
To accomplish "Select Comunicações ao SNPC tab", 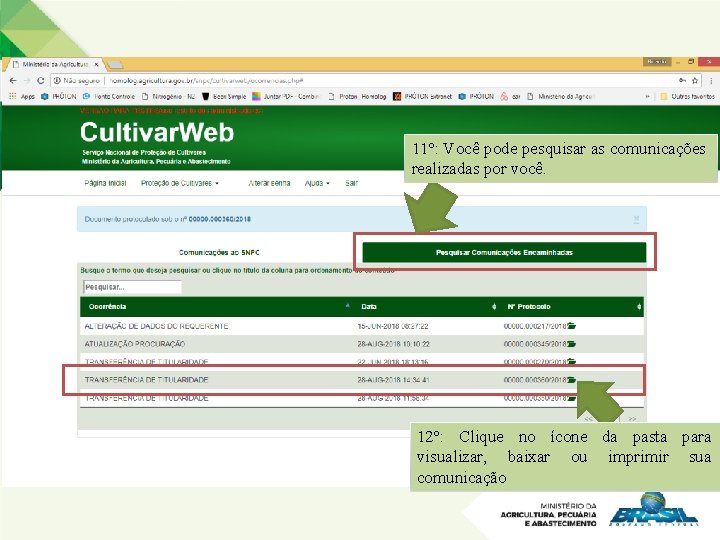I will pyautogui.click(x=219, y=253).
